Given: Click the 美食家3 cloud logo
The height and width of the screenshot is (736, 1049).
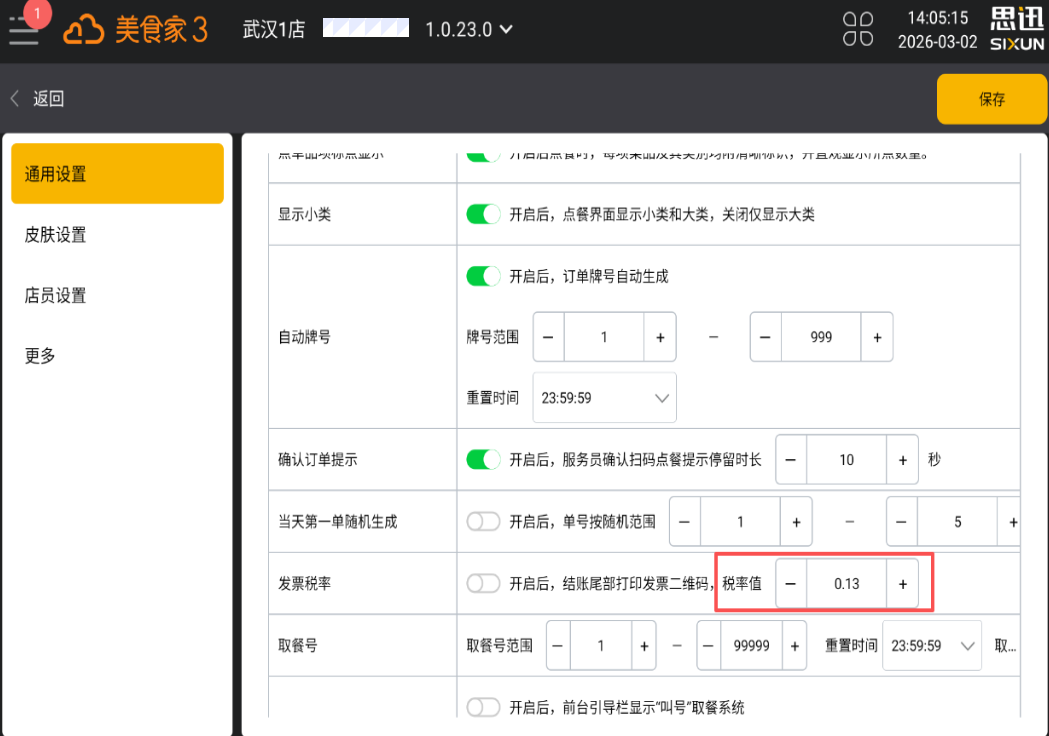Looking at the screenshot, I should tap(136, 30).
